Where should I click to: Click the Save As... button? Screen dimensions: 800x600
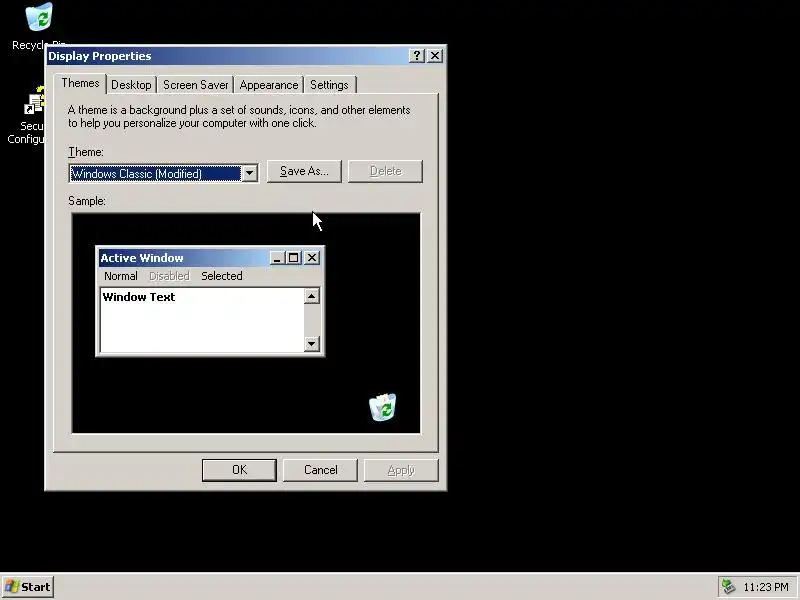304,171
